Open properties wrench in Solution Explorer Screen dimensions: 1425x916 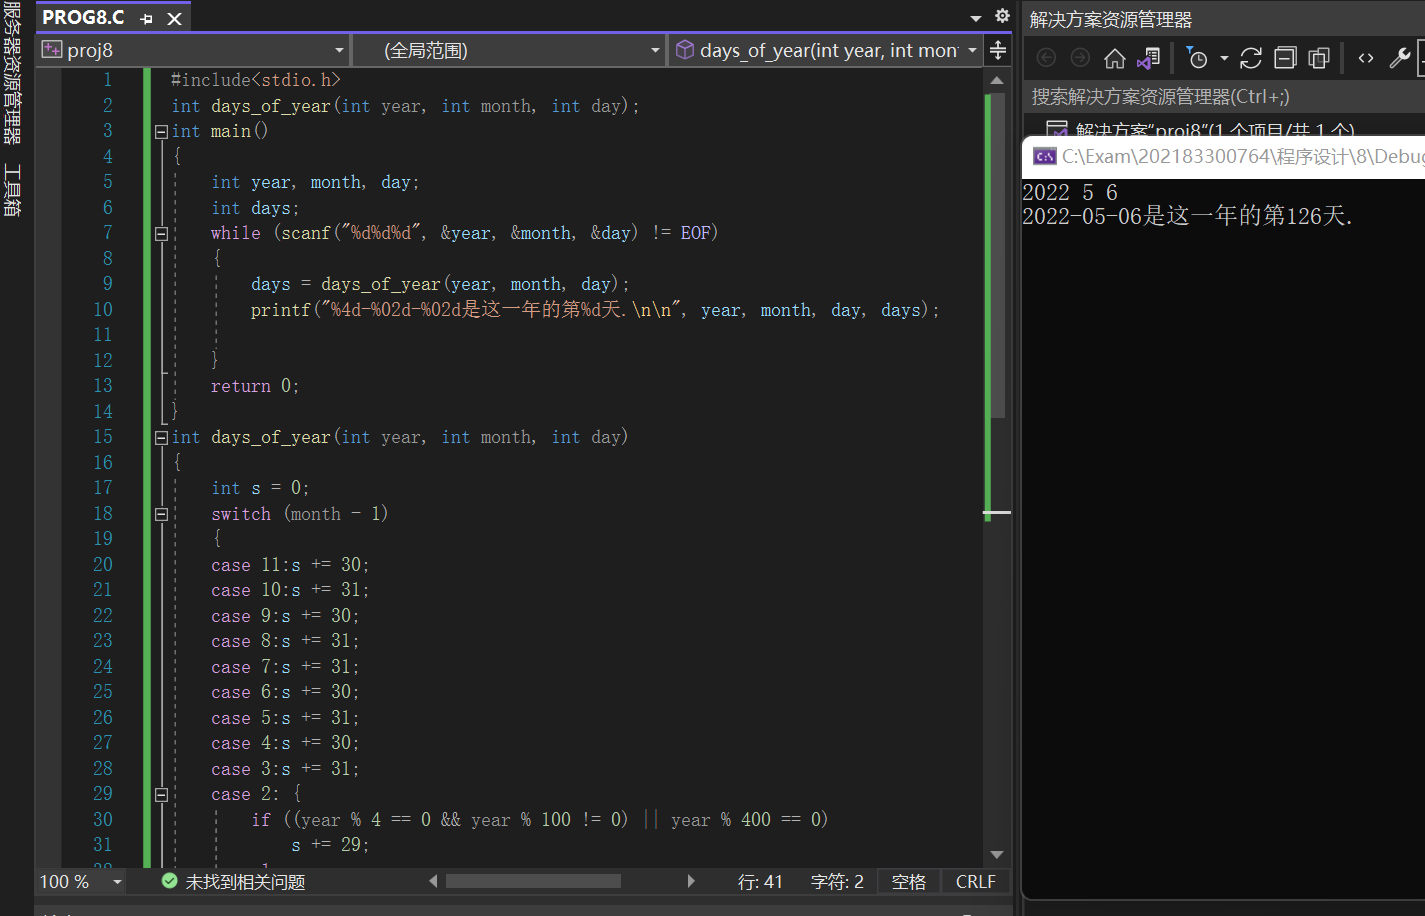(1400, 58)
